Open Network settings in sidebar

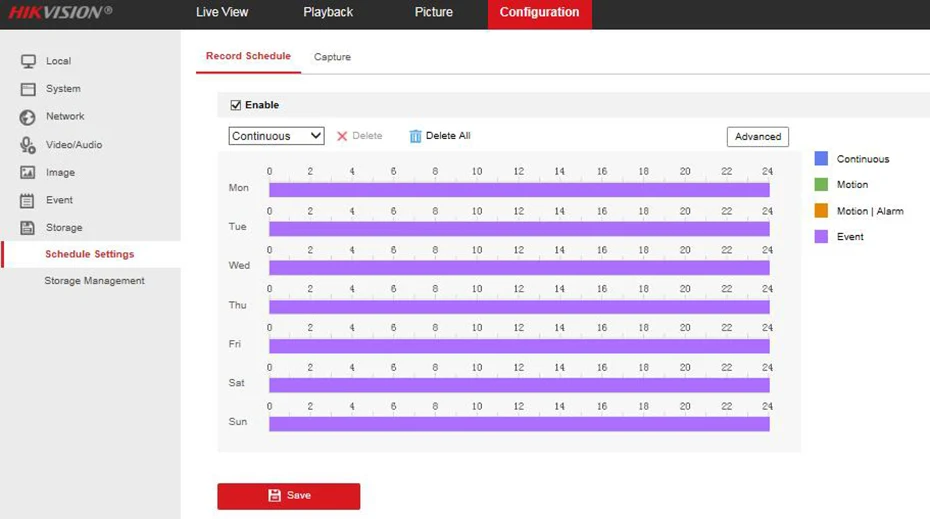[x=65, y=116]
